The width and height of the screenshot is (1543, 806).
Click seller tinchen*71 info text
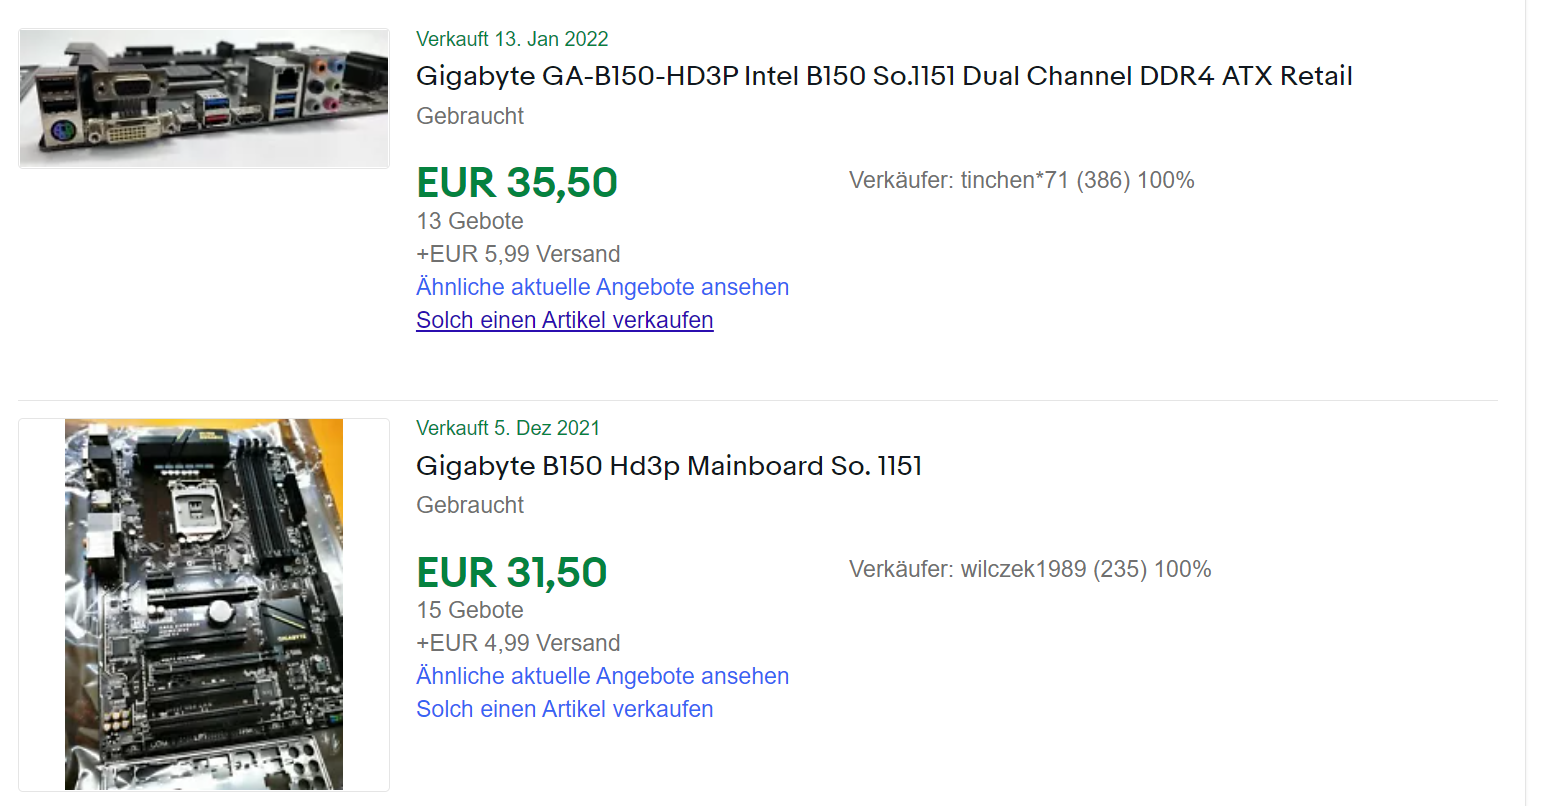click(1021, 180)
